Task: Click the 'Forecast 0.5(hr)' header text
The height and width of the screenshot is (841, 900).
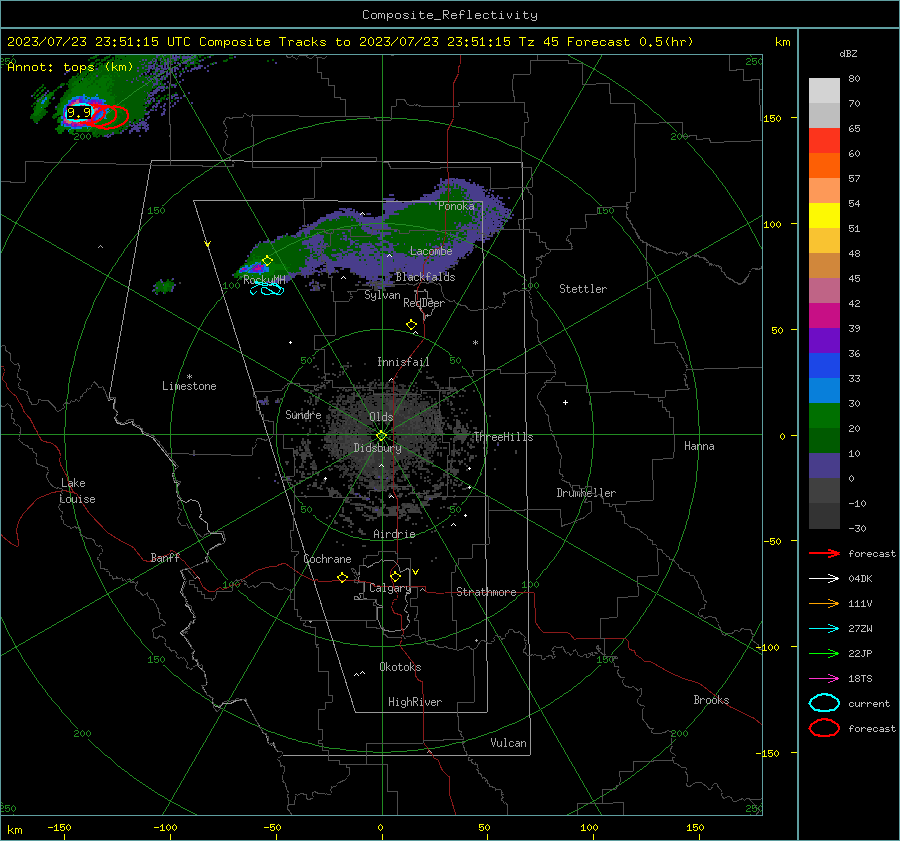Action: tap(630, 42)
